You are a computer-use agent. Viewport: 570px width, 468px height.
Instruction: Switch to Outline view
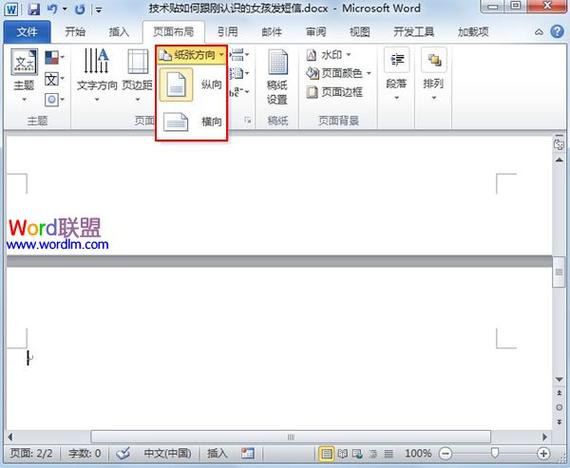click(373, 453)
